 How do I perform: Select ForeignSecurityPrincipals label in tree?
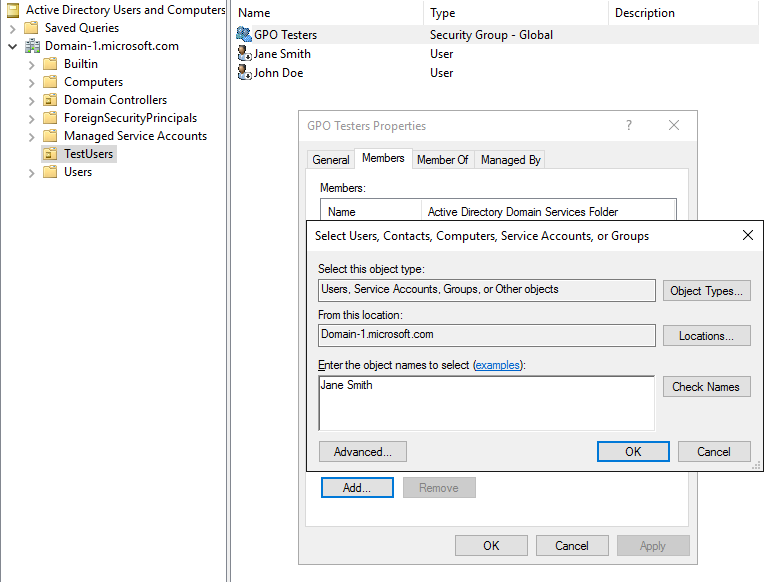[130, 118]
